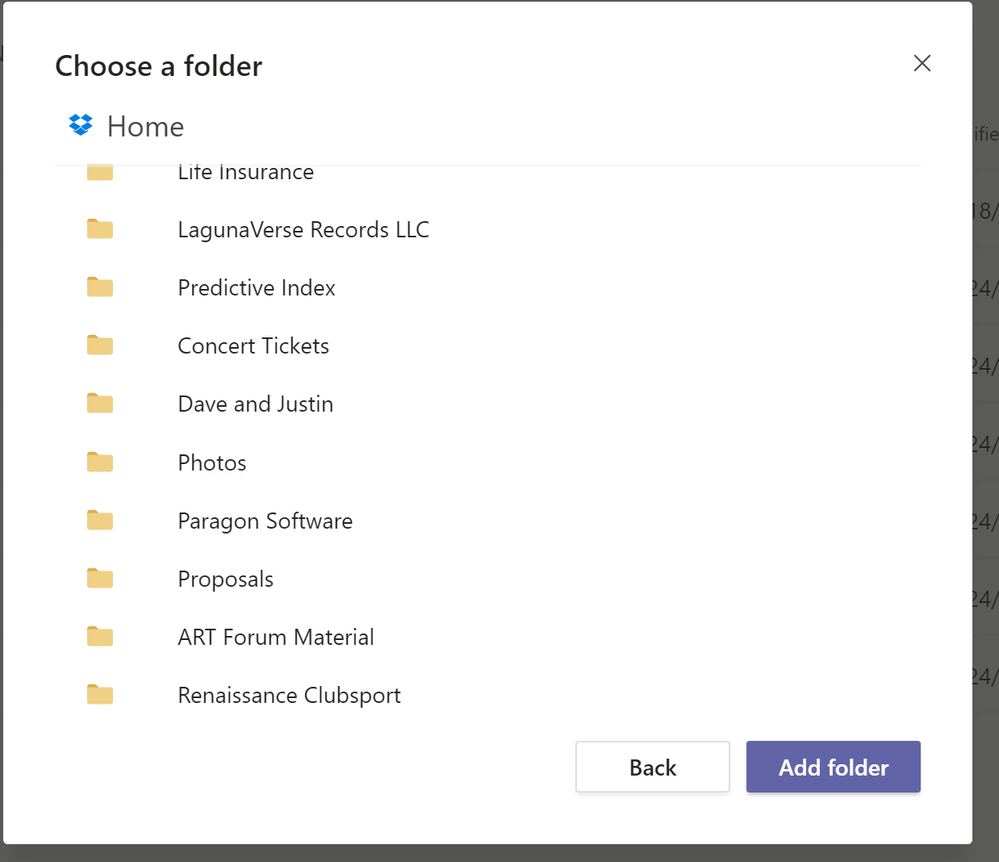Select the Photos folder name
The width and height of the screenshot is (999, 862).
212,463
